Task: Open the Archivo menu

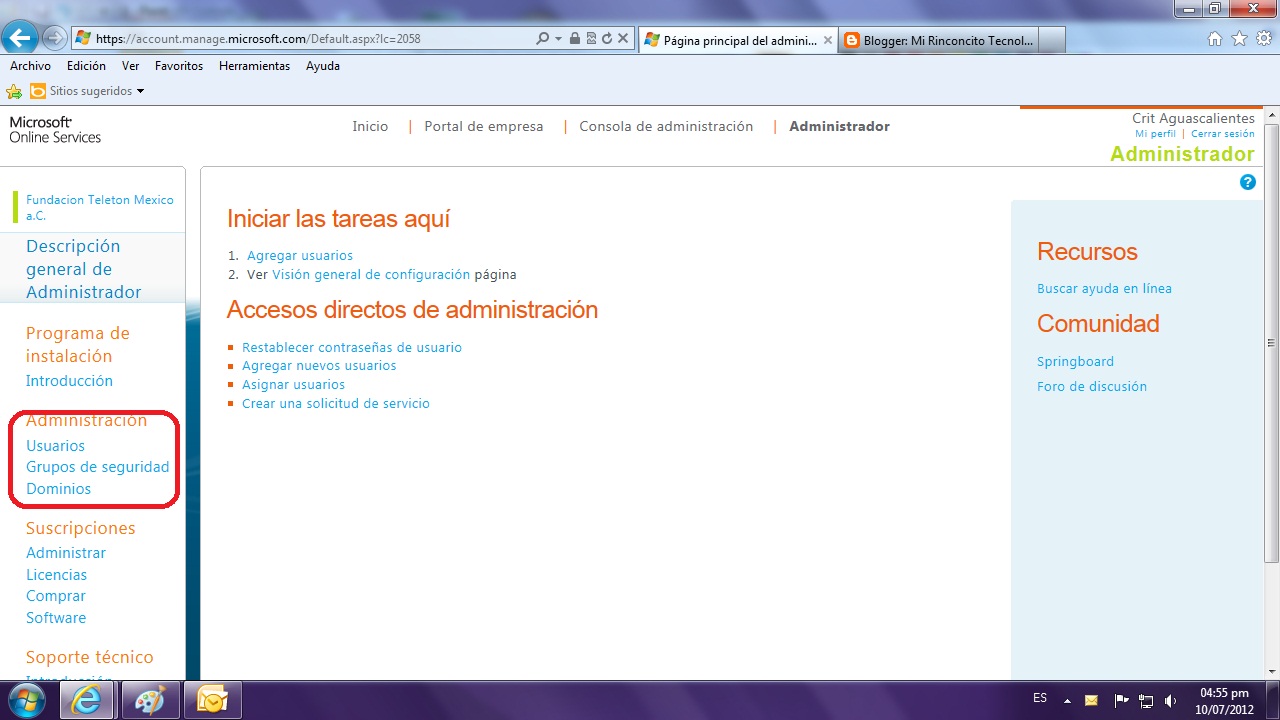Action: (x=30, y=66)
